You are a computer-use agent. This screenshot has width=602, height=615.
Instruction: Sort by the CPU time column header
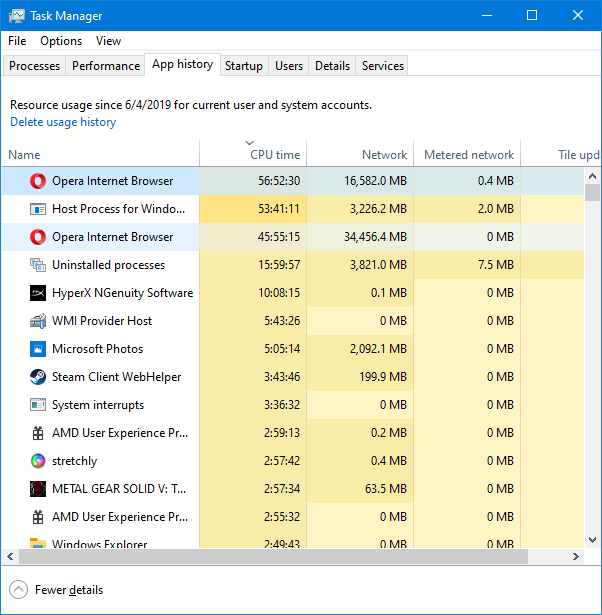[253, 153]
